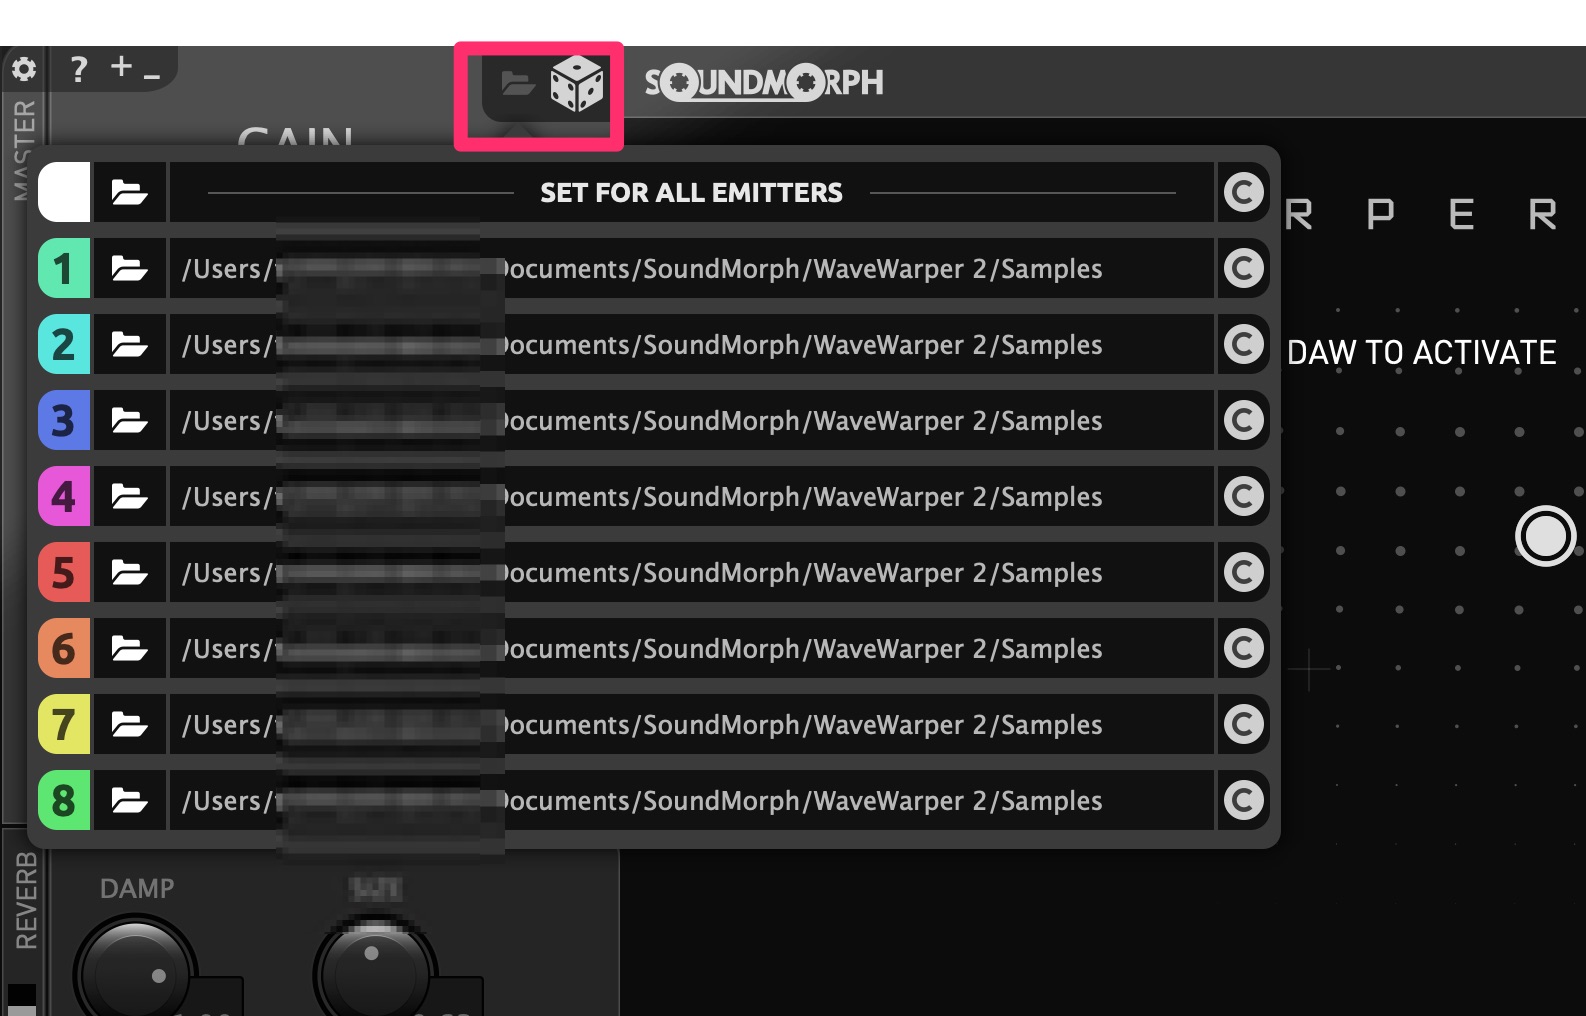Select blue emitter 3 number tile
The width and height of the screenshot is (1586, 1016).
pyautogui.click(x=64, y=421)
